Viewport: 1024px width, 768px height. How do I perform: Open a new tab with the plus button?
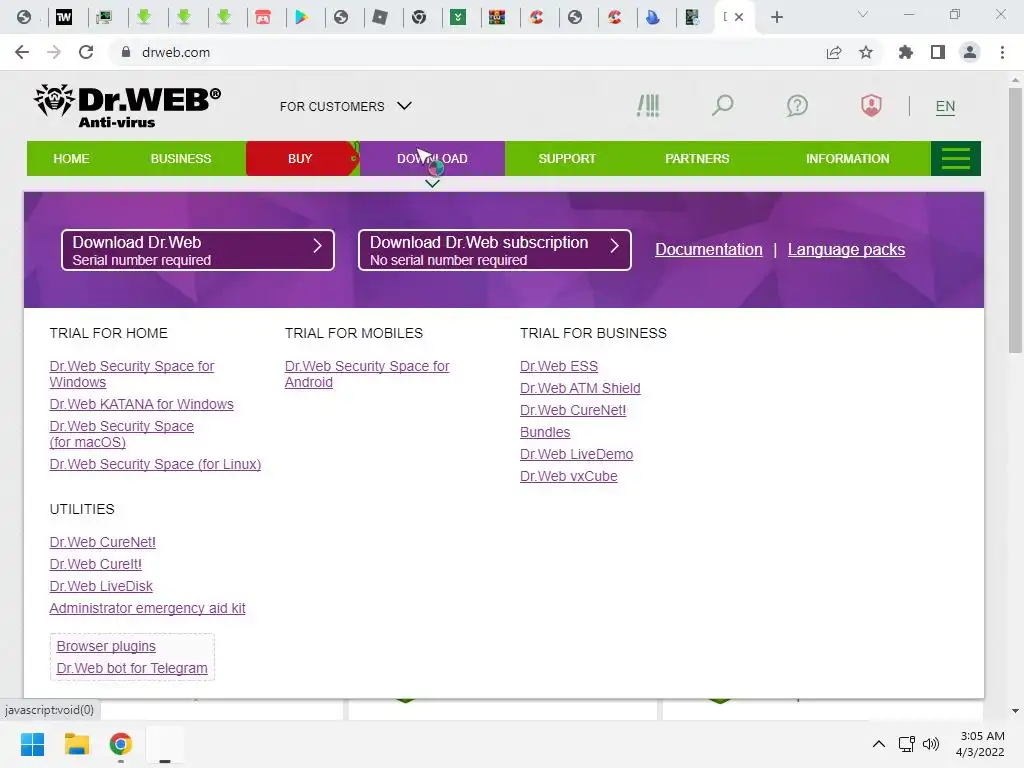(x=776, y=17)
